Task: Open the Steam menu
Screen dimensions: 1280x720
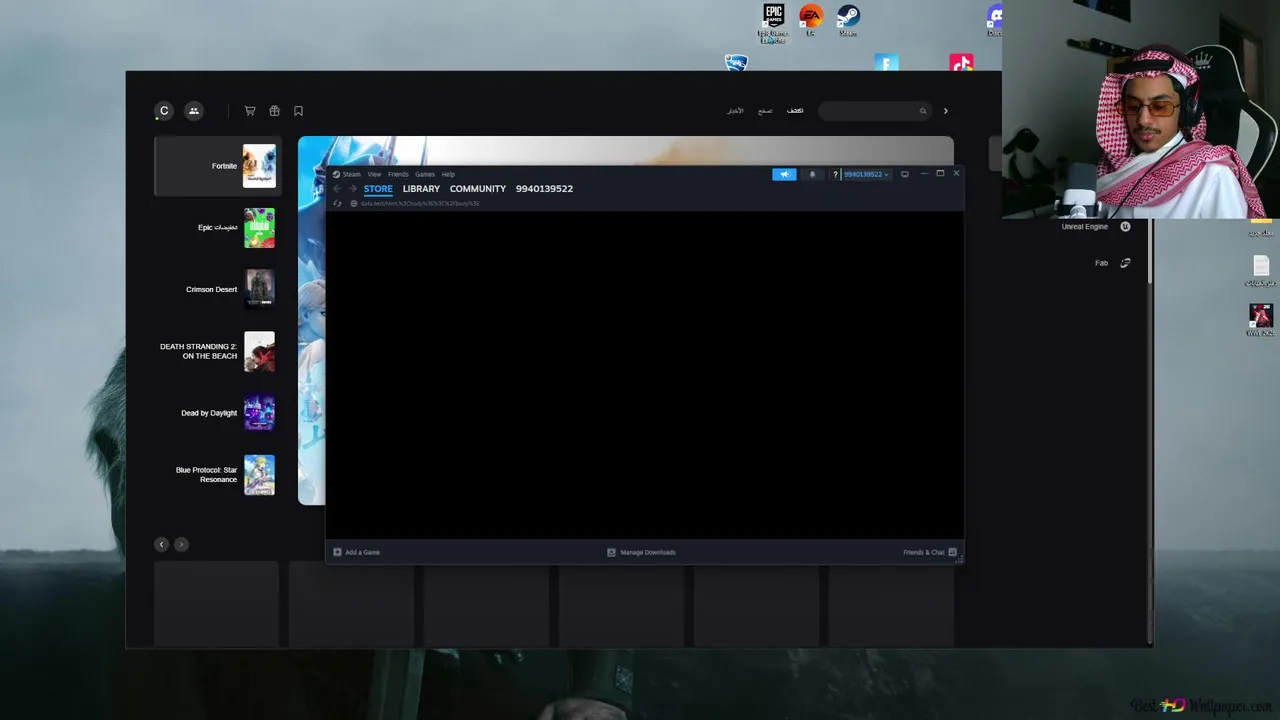Action: (x=351, y=174)
